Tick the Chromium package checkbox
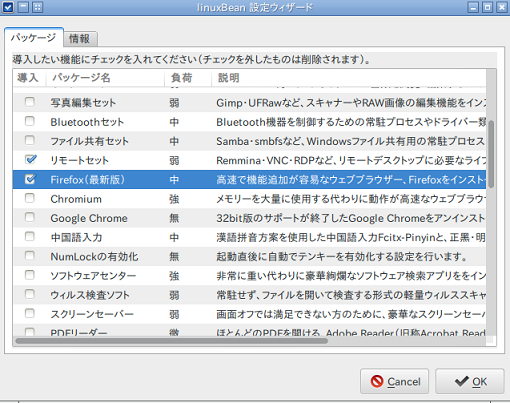 (30, 198)
